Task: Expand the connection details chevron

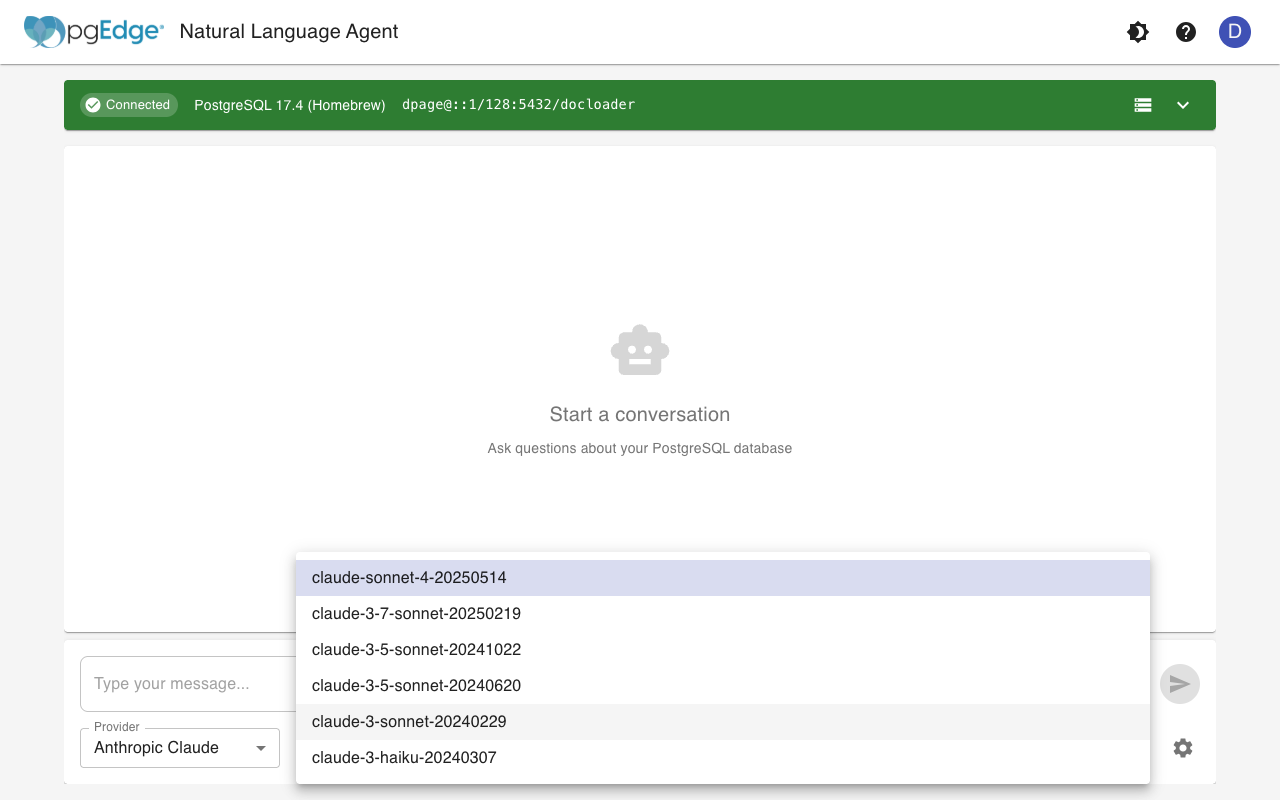Action: point(1183,105)
